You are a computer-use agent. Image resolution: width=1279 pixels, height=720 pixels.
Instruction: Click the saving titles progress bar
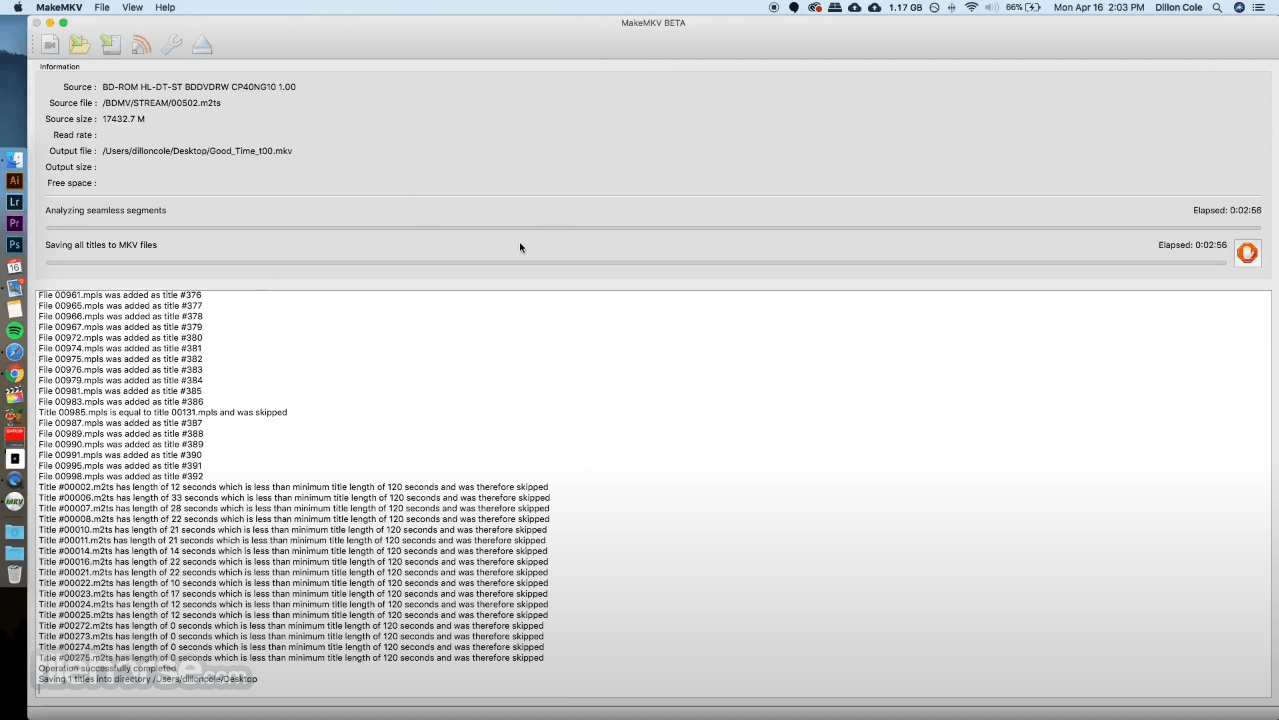636,262
